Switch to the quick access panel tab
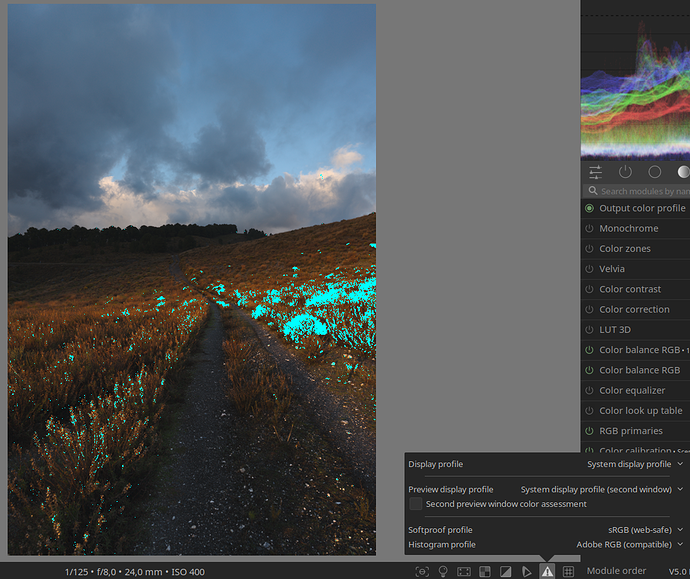The image size is (690, 579). coord(596,172)
